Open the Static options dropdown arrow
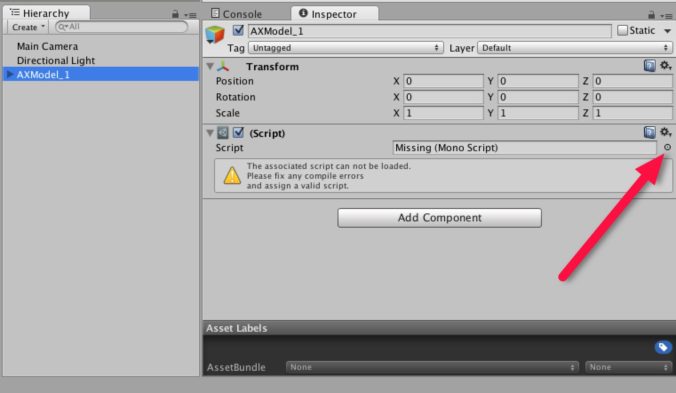Screen dimensions: 676x393 pyautogui.click(x=667, y=31)
